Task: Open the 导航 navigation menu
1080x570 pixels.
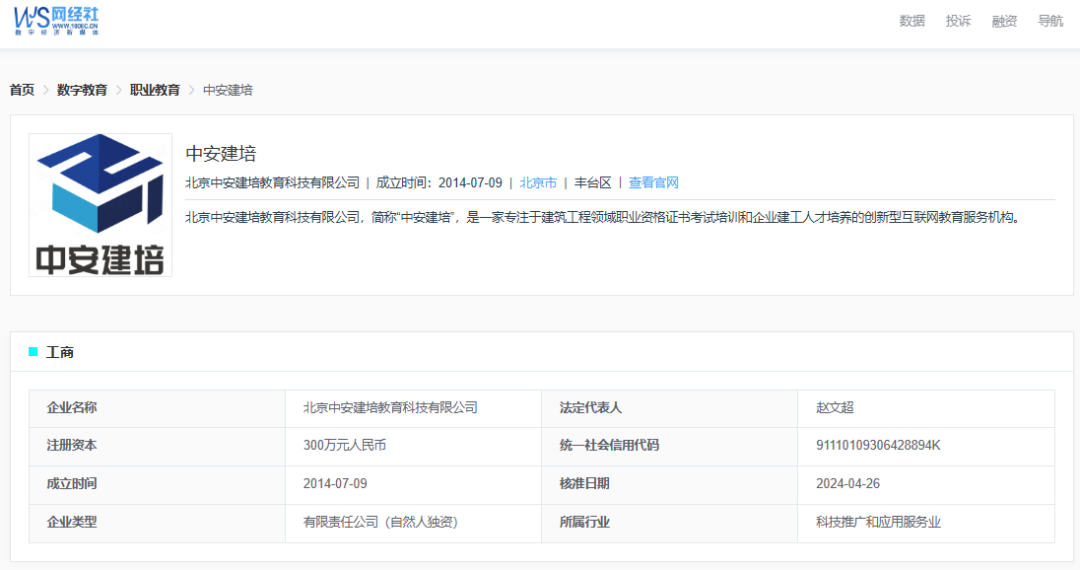Action: 1050,21
